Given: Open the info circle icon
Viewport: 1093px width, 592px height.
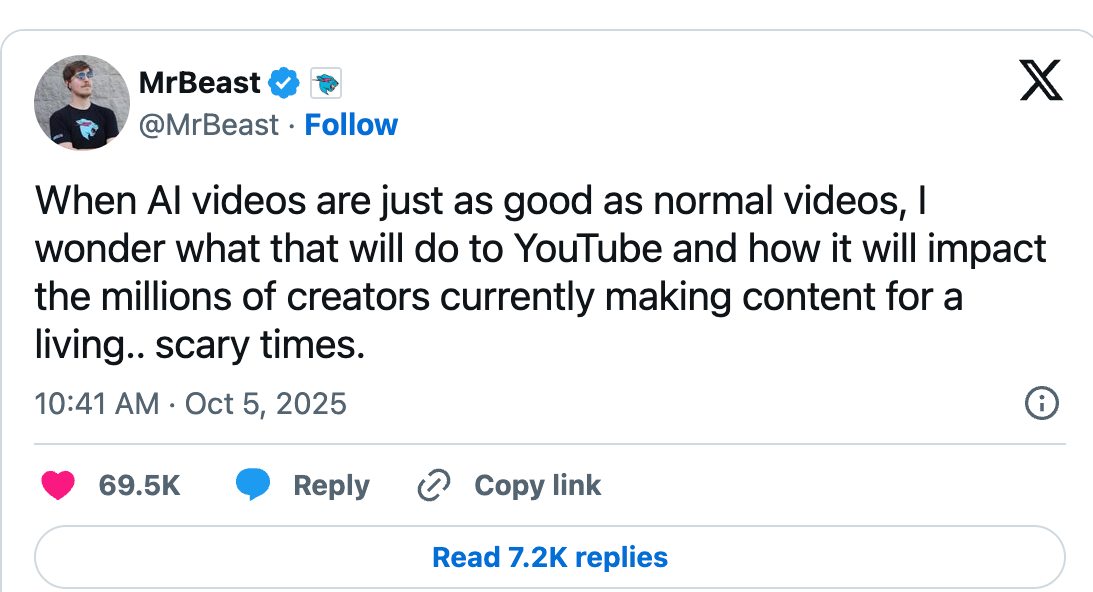Looking at the screenshot, I should 1041,404.
